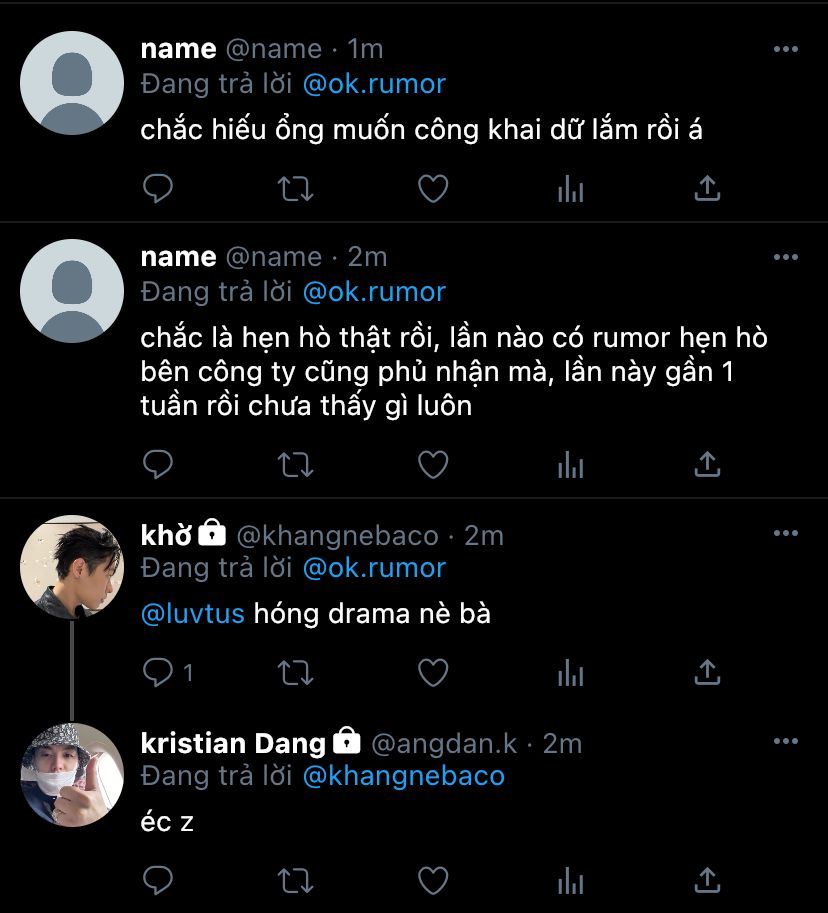The height and width of the screenshot is (913, 828).
Task: Share the "hóng drama nè bà" tweet
Action: pyautogui.click(x=707, y=672)
